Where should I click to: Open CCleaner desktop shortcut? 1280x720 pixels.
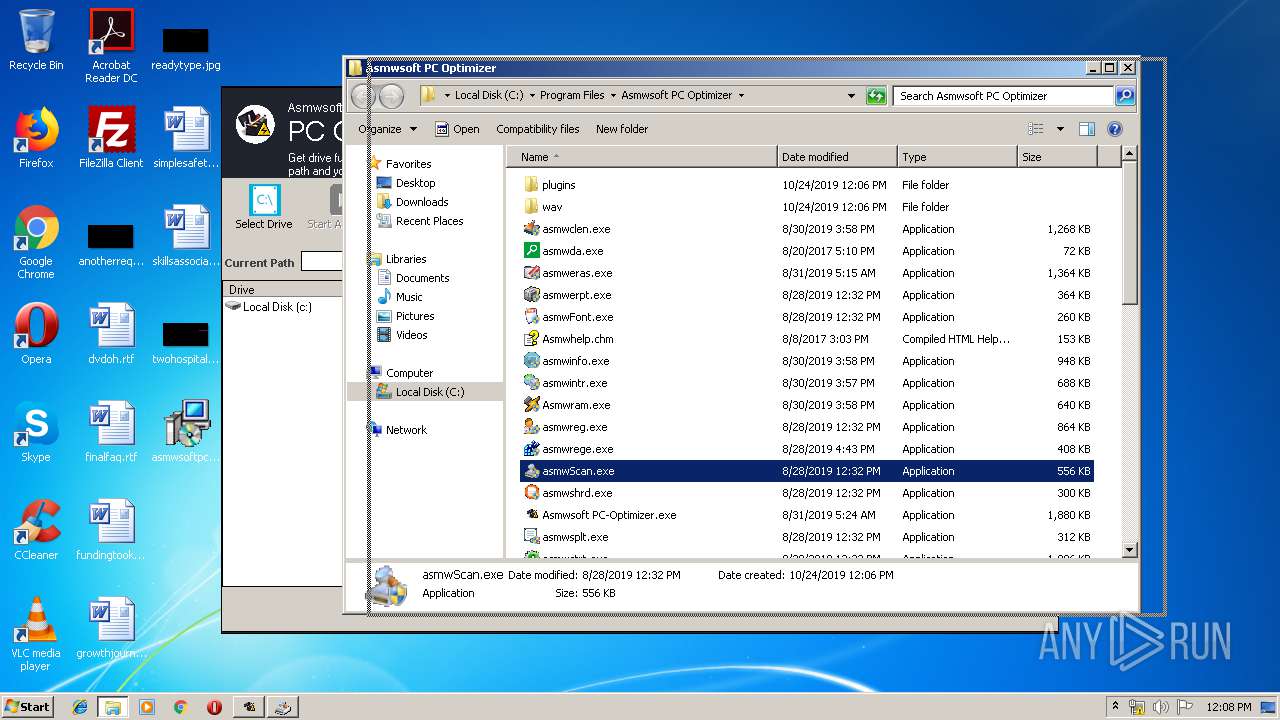click(36, 530)
